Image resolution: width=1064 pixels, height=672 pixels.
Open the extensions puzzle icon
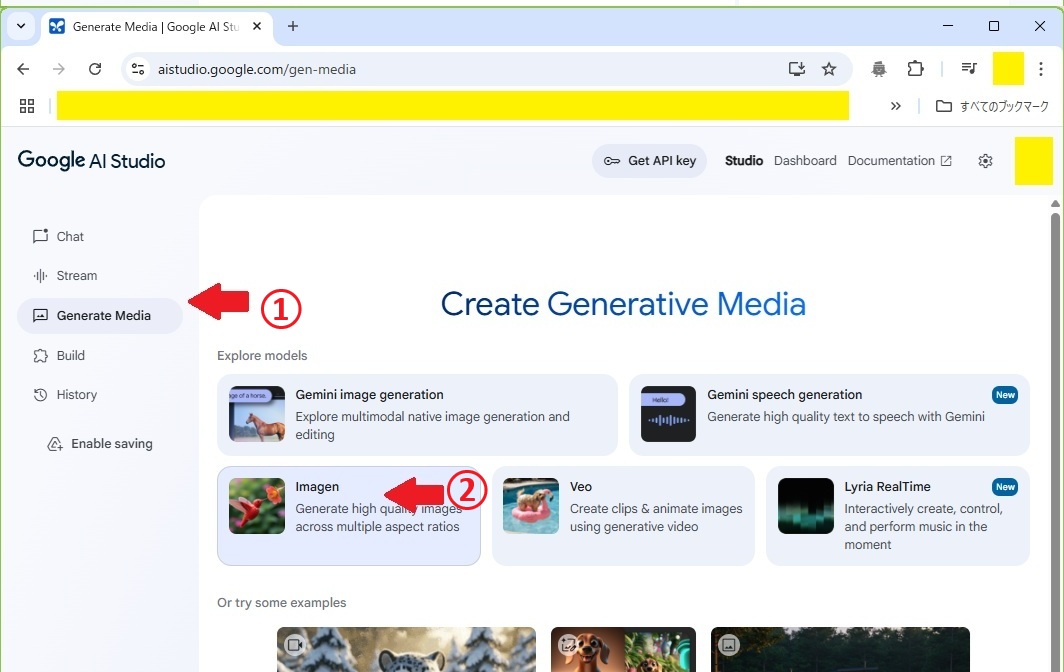click(915, 69)
